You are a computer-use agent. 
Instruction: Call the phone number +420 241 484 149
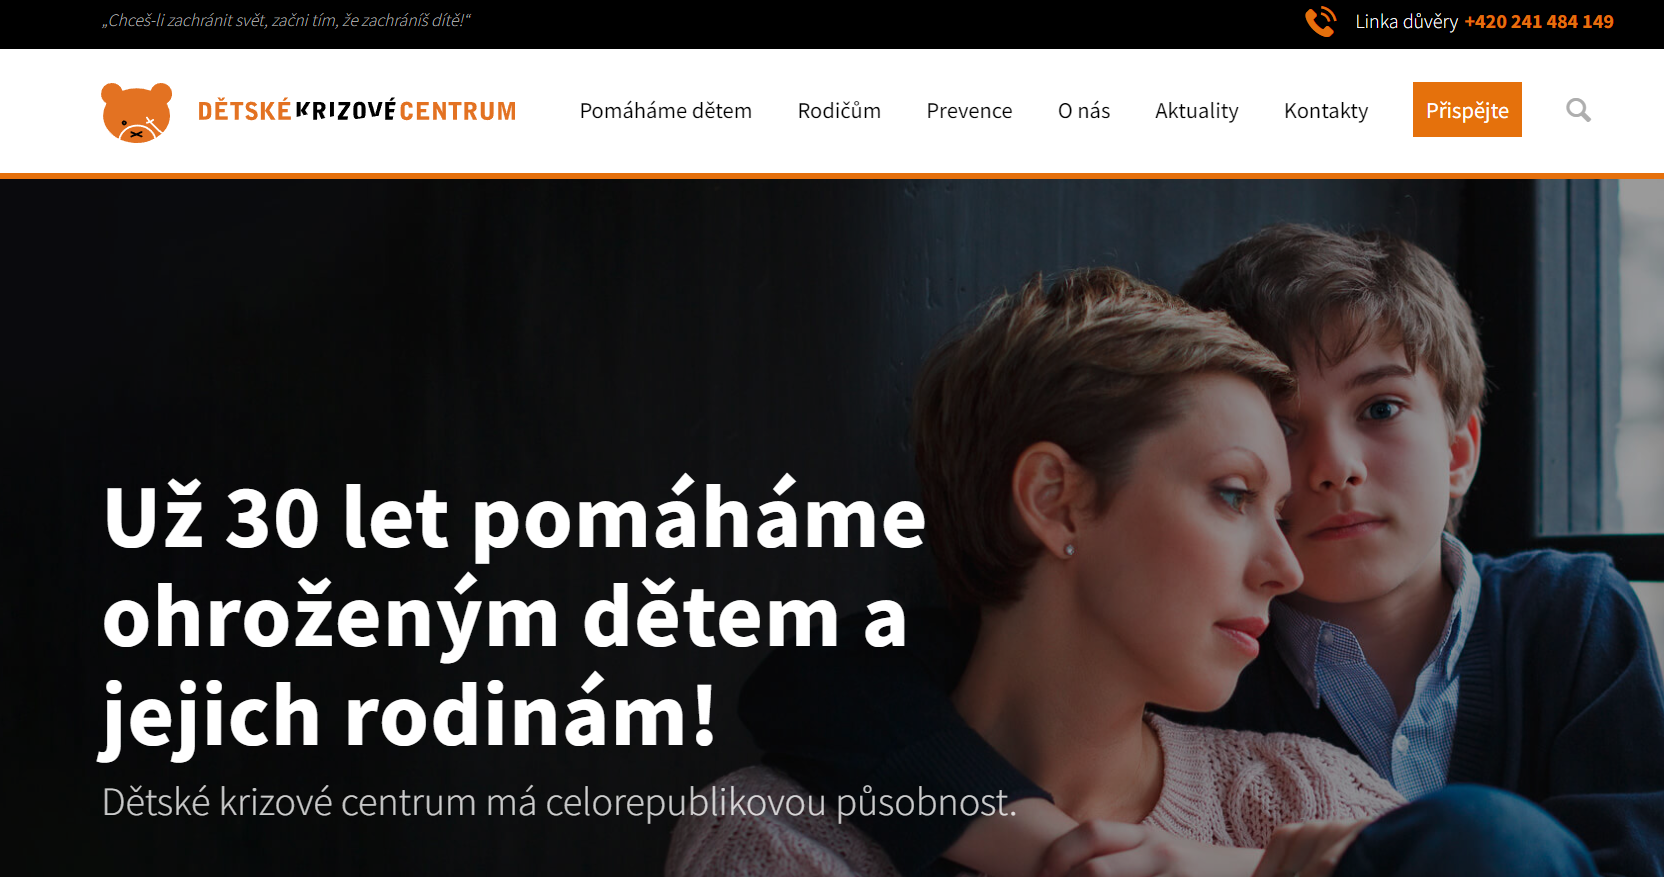coord(1539,21)
